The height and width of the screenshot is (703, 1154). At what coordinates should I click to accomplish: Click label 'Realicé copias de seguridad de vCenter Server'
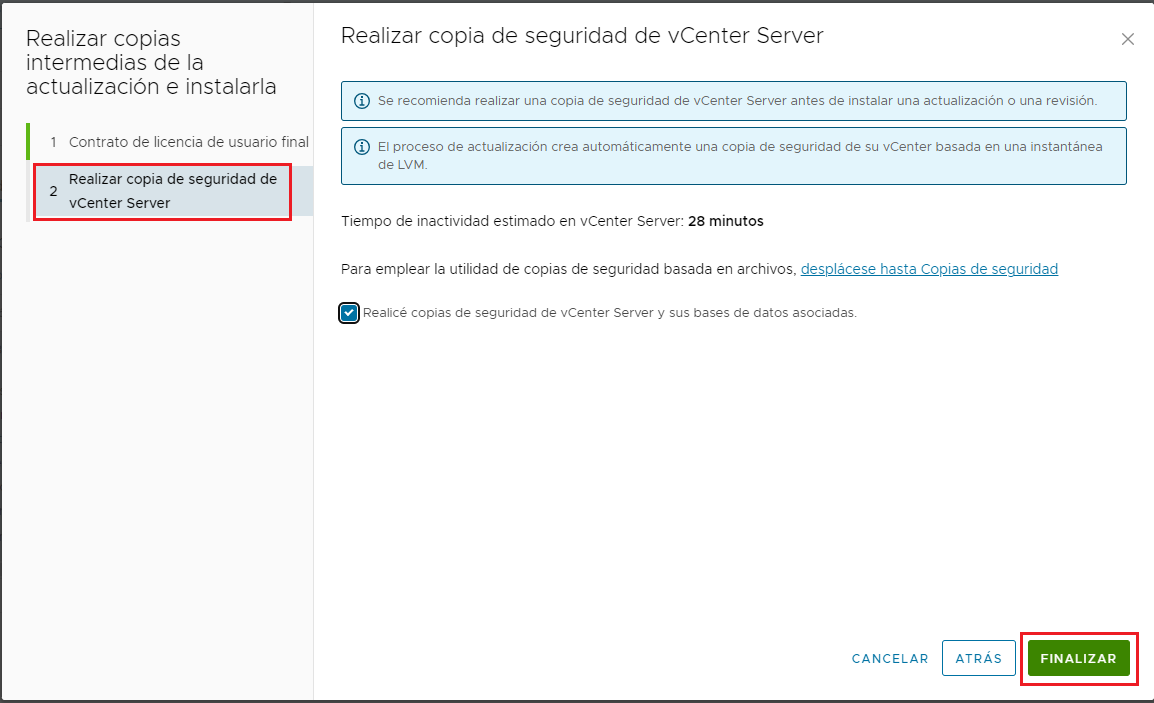(x=609, y=313)
